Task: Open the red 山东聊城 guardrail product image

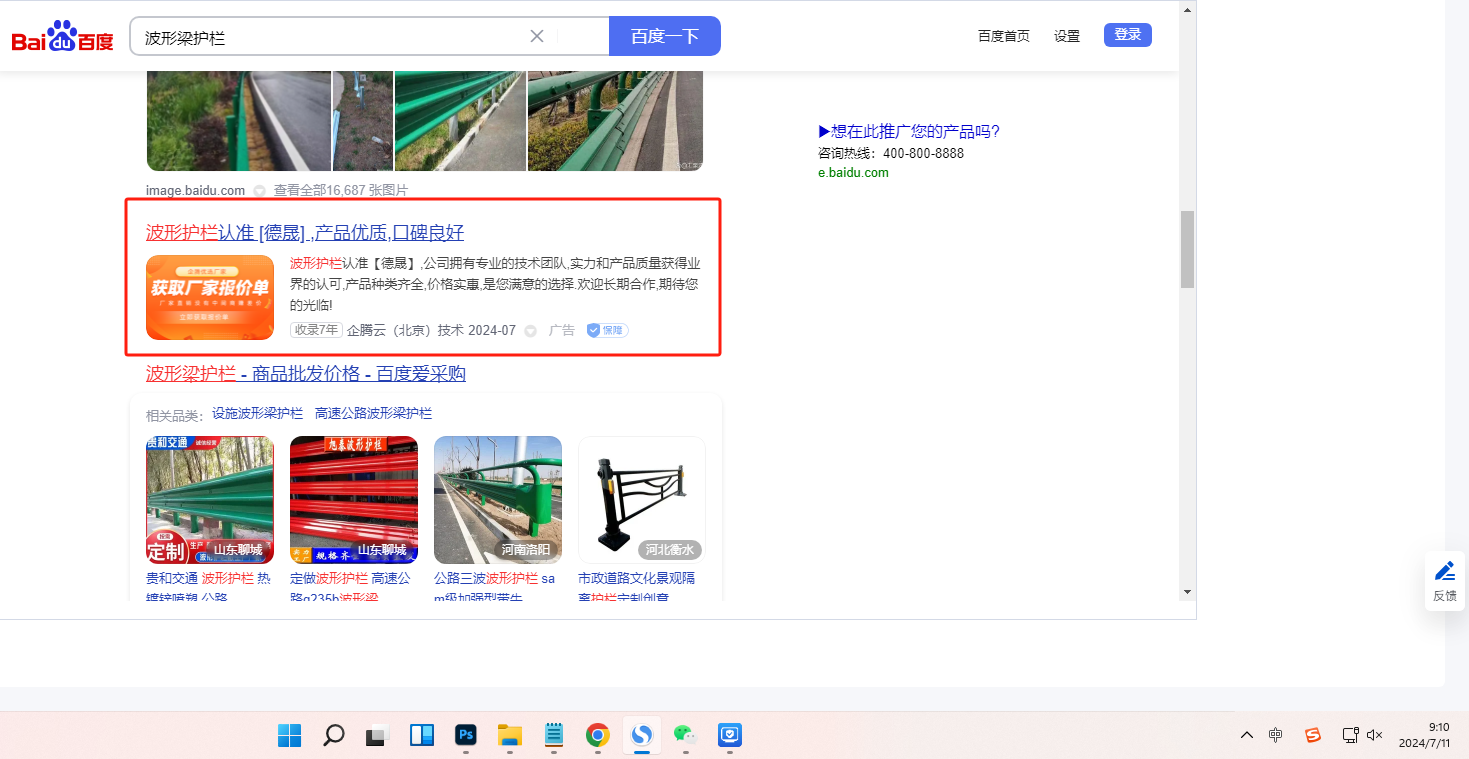Action: [354, 500]
